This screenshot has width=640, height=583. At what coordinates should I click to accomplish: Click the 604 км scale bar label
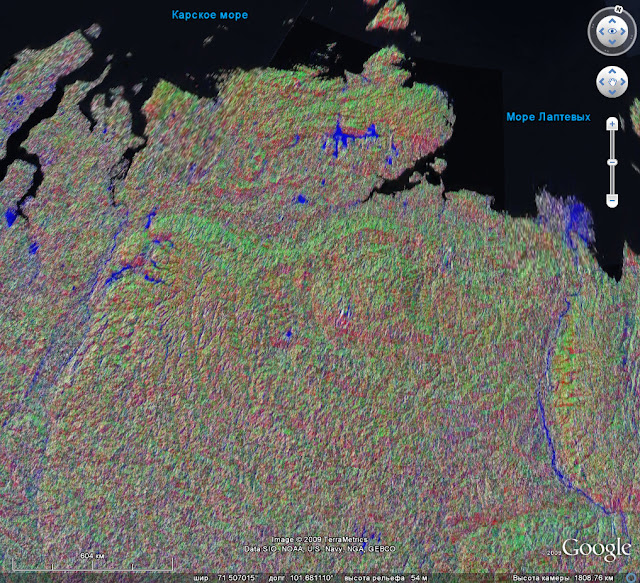(92, 556)
